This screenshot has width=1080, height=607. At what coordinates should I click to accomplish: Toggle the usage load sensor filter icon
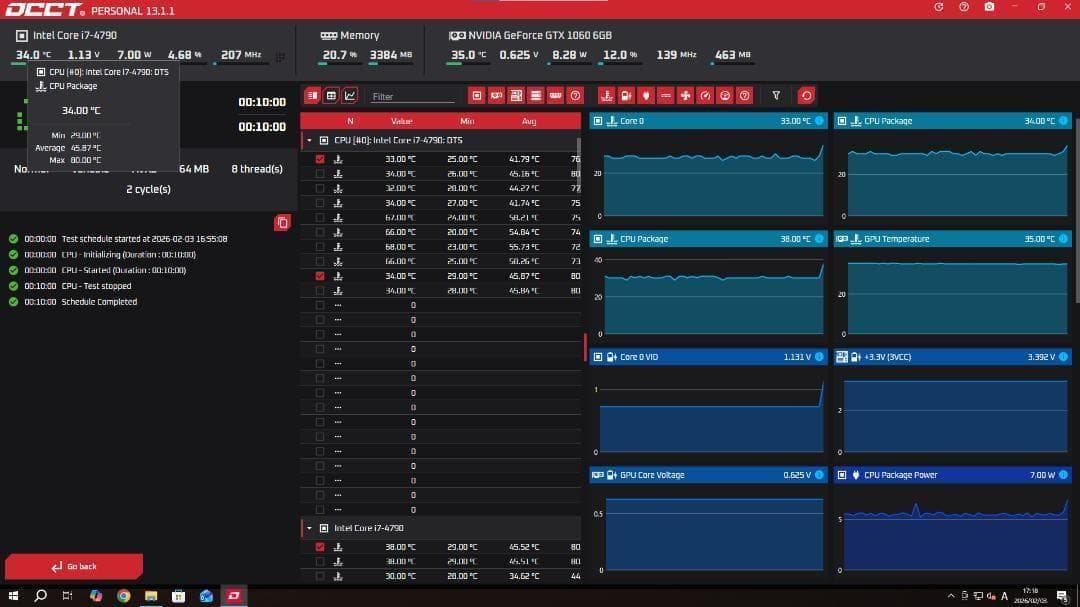coord(725,96)
